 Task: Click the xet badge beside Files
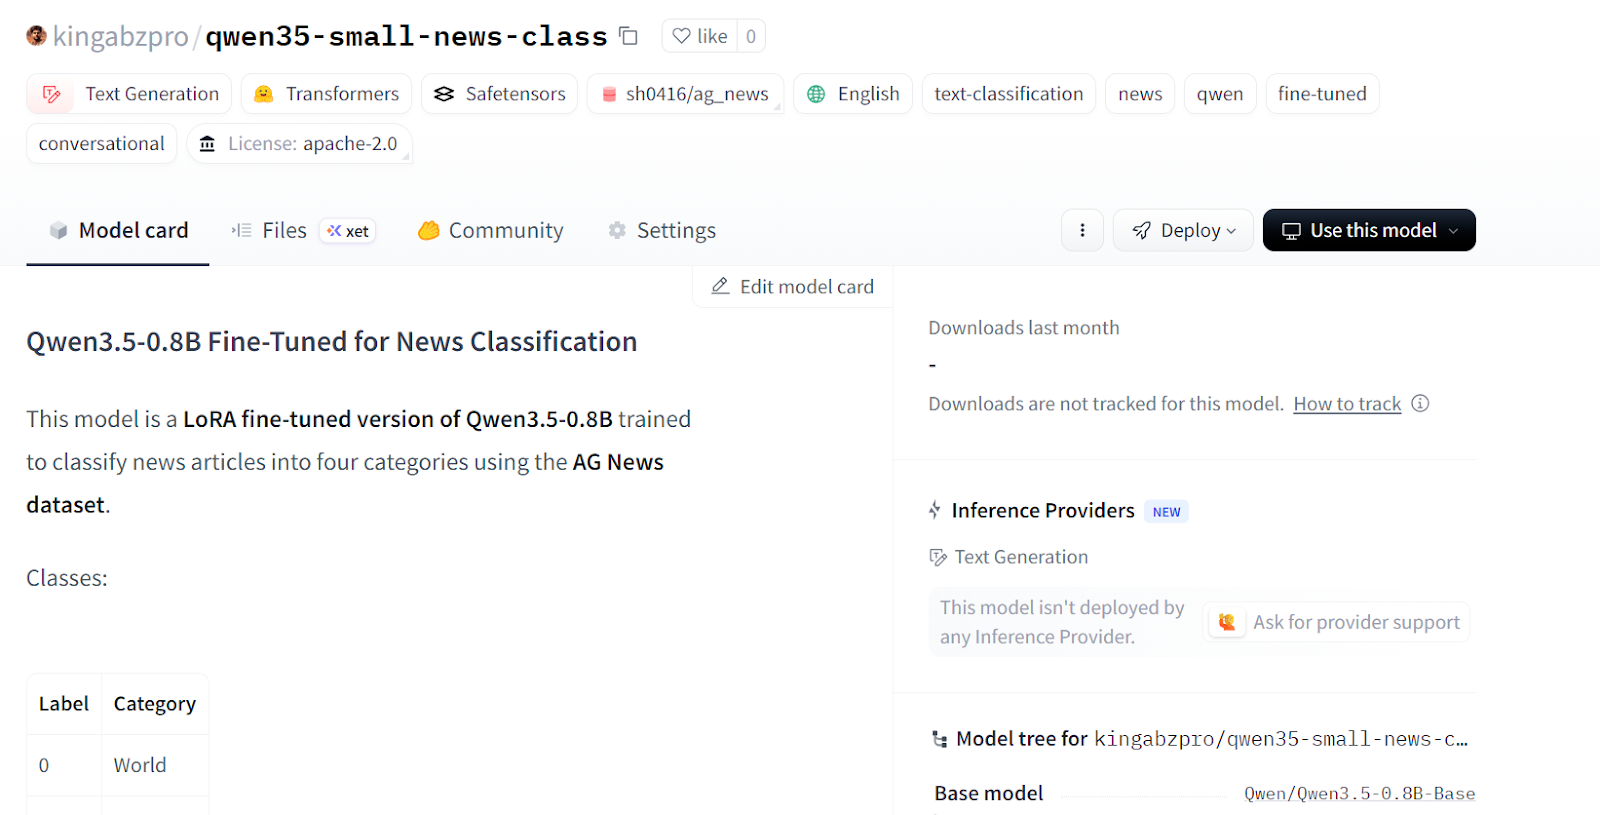tap(348, 231)
